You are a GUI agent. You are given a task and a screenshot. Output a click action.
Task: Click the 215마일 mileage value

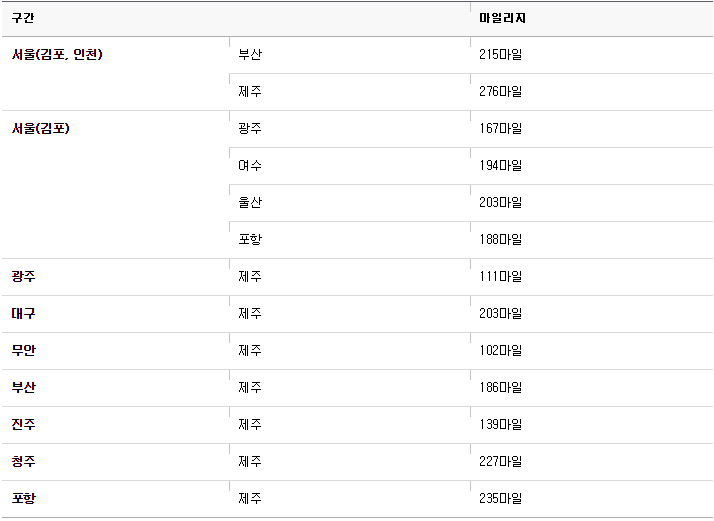500,55
